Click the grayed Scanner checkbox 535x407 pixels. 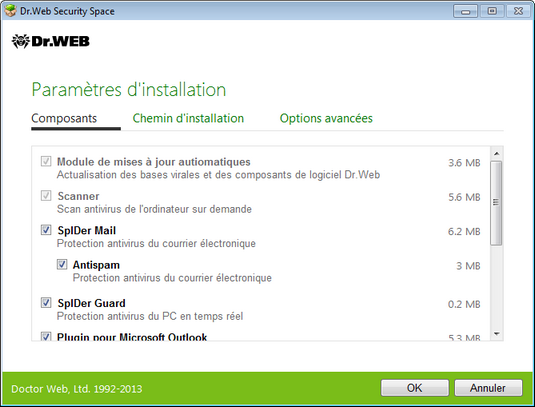[46, 195]
